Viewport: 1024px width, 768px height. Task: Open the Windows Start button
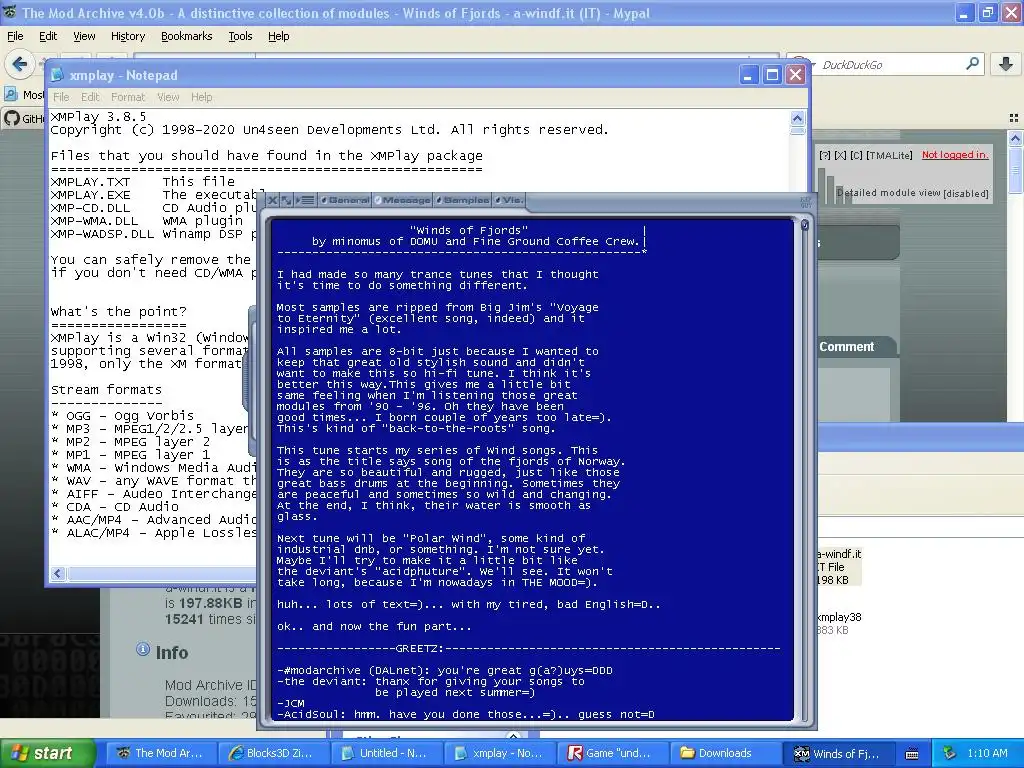click(x=48, y=753)
